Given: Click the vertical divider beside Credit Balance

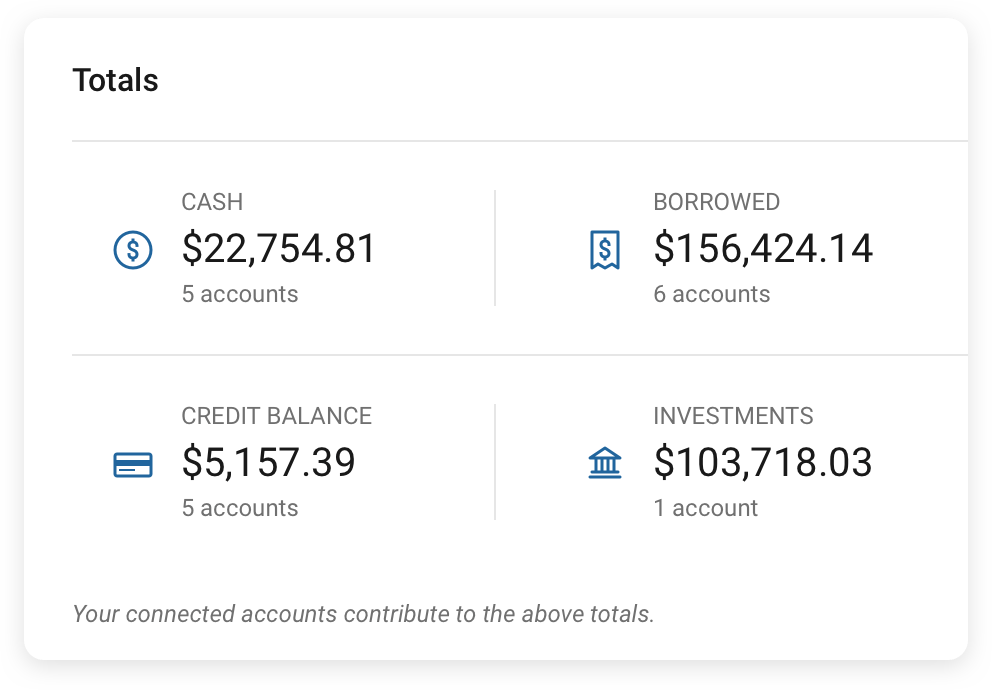Looking at the screenshot, I should [x=495, y=462].
